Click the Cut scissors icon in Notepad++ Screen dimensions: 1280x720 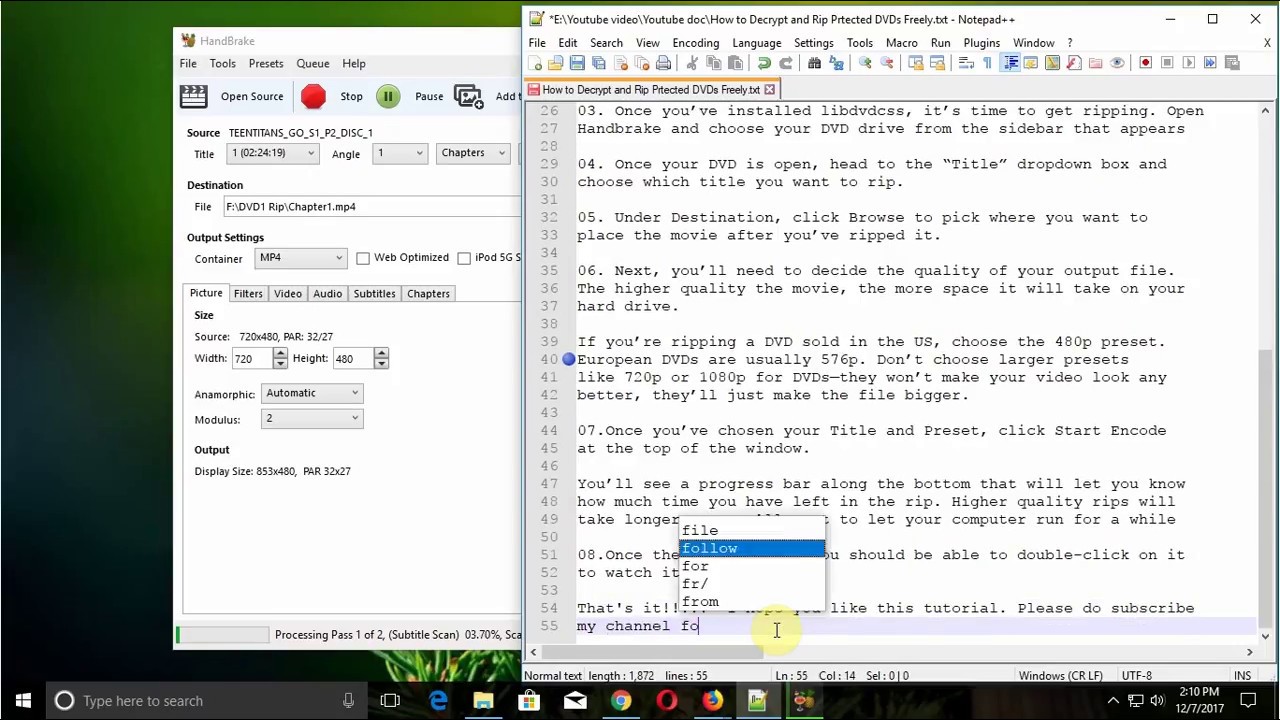coord(693,63)
